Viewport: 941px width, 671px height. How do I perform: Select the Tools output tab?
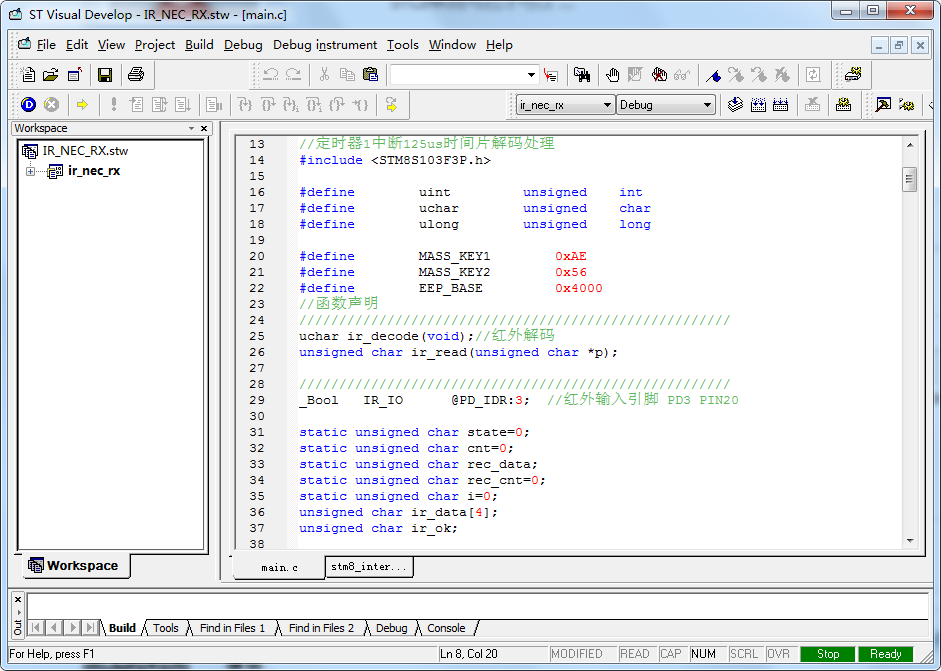pos(166,628)
